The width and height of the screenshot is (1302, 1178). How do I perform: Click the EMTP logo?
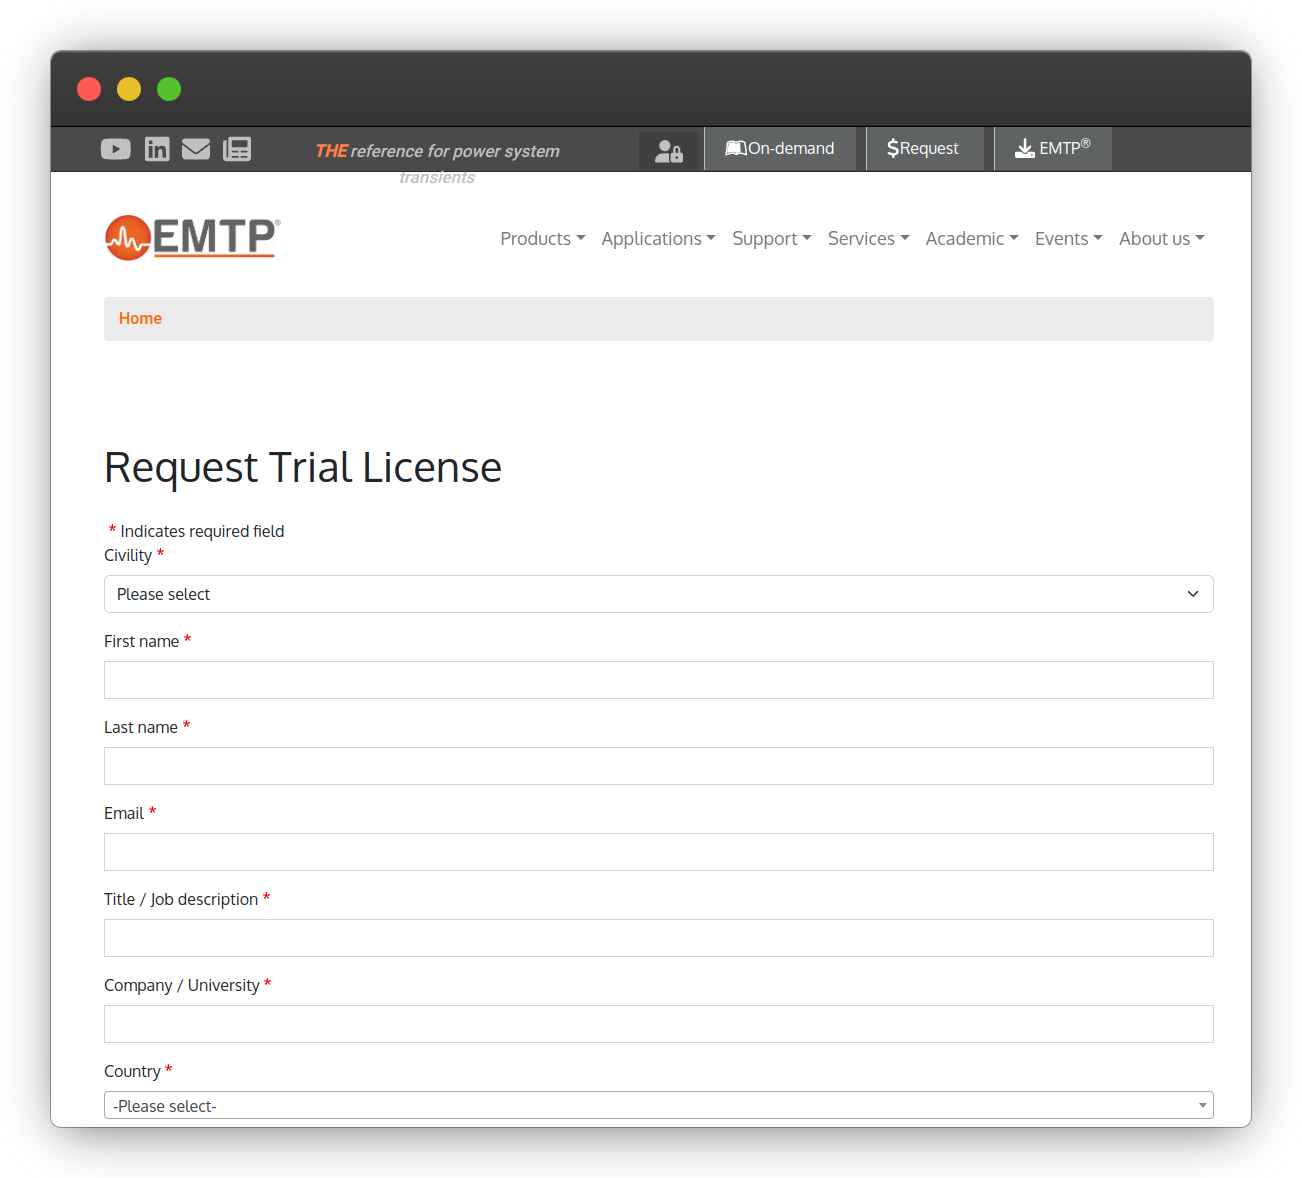click(193, 238)
